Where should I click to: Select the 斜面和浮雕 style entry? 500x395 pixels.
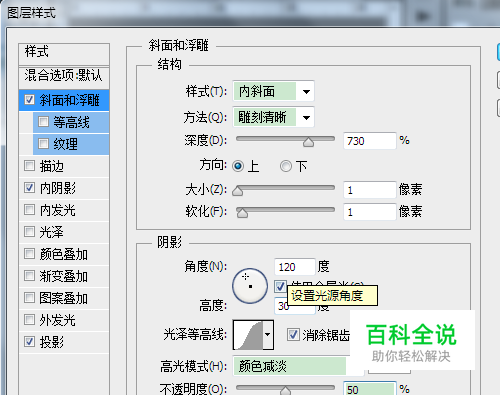(x=64, y=100)
